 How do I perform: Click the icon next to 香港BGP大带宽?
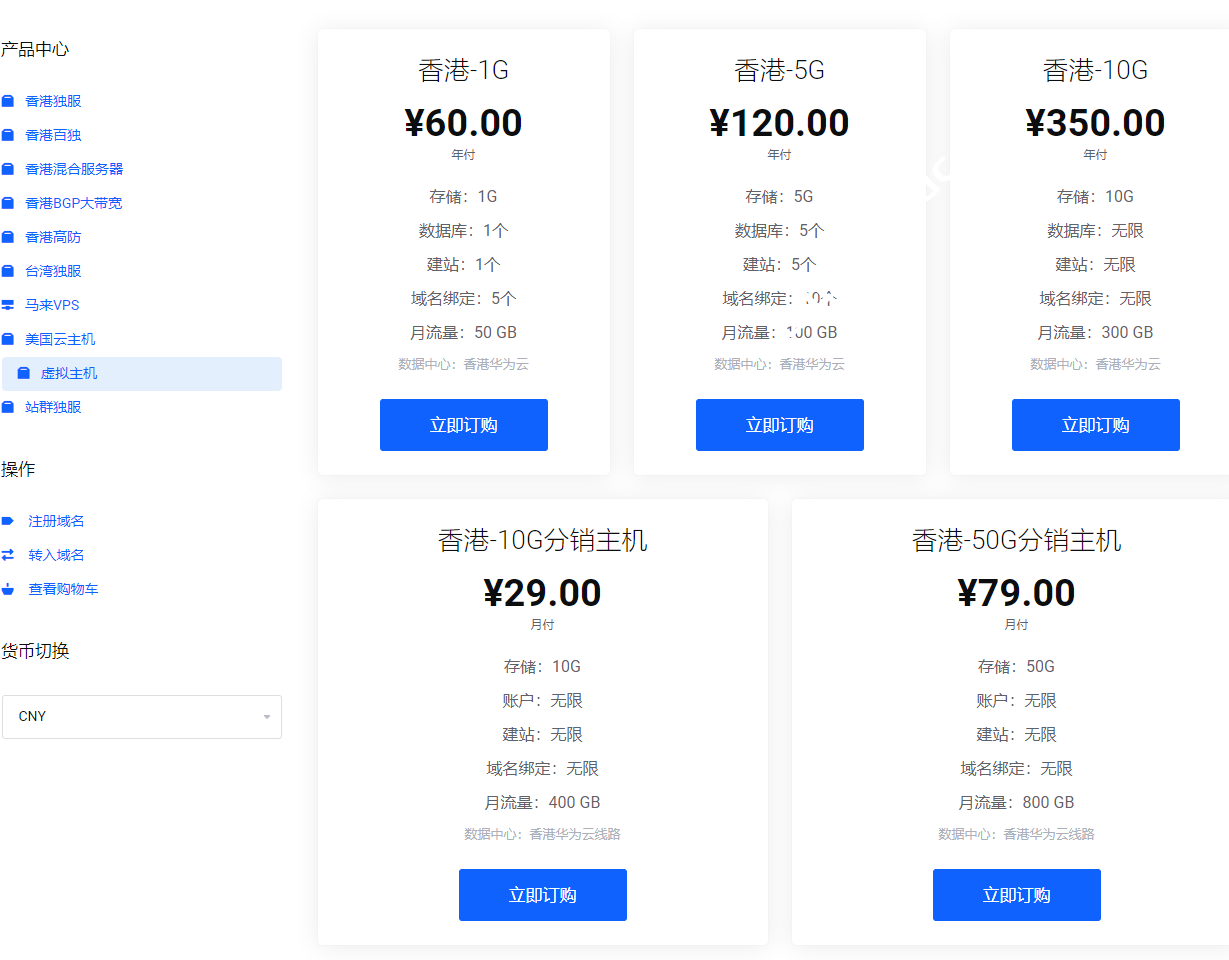coord(8,203)
